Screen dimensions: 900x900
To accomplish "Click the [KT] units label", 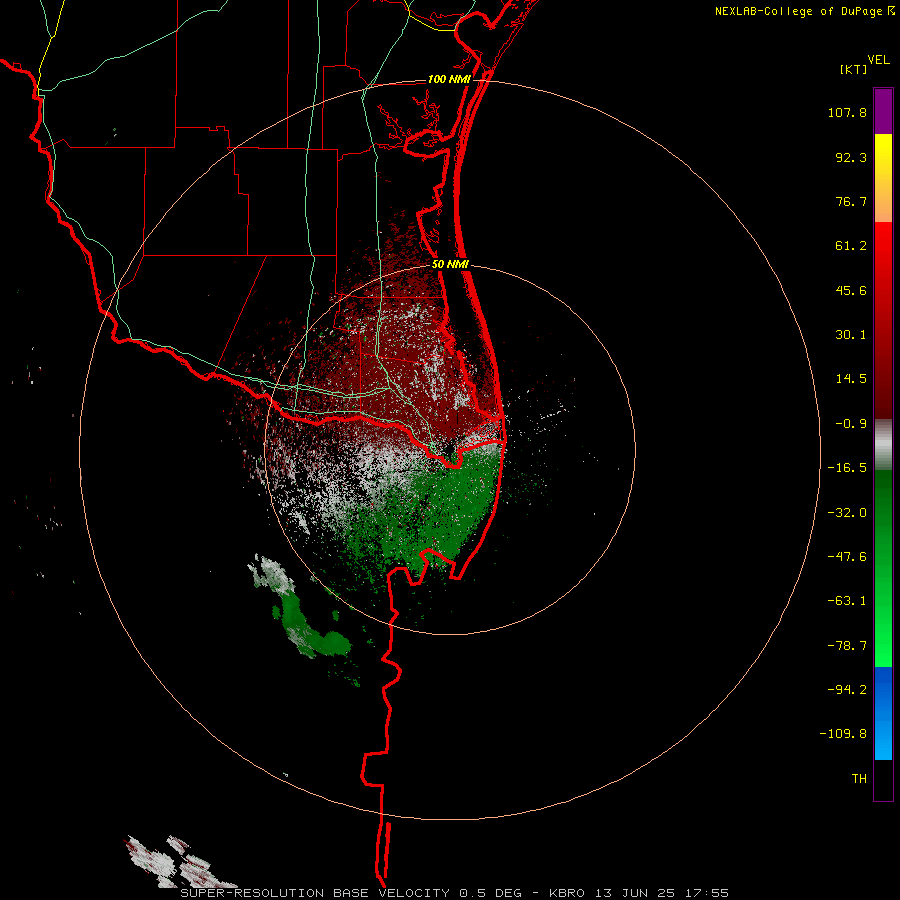I will (854, 69).
